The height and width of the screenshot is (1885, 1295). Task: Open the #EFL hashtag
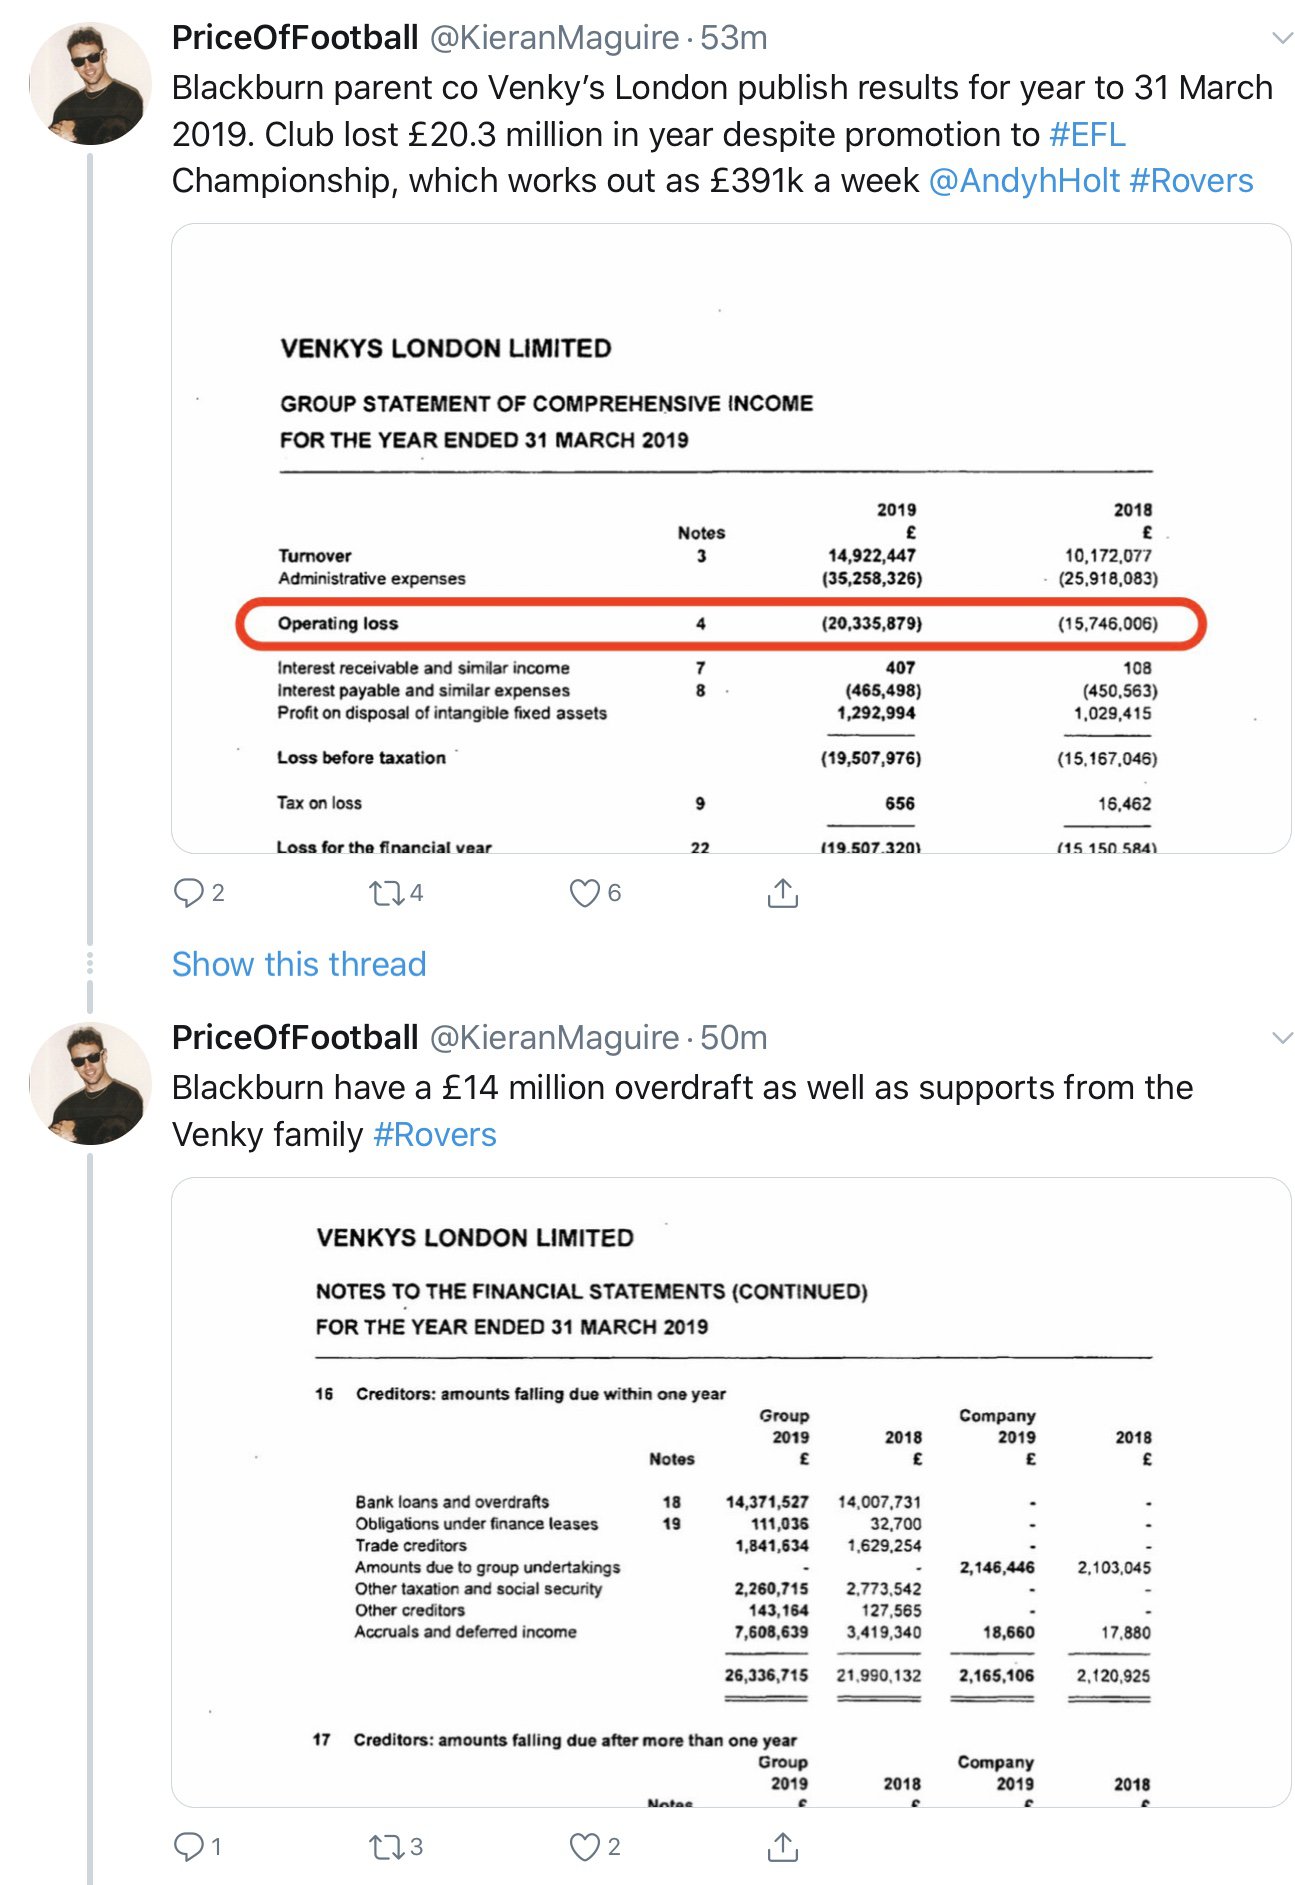click(1087, 134)
